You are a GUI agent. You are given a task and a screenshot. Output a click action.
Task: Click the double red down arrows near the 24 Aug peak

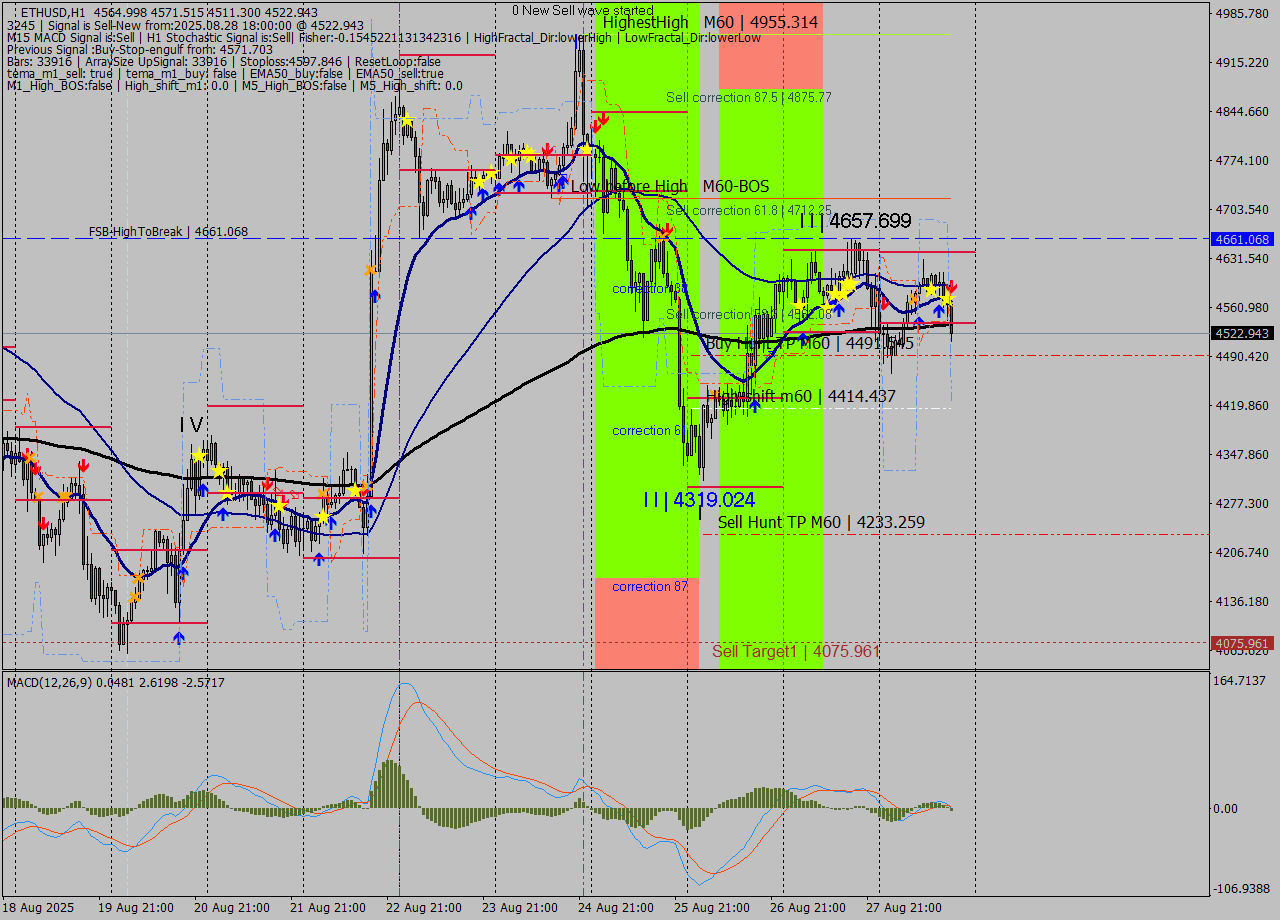pos(600,123)
